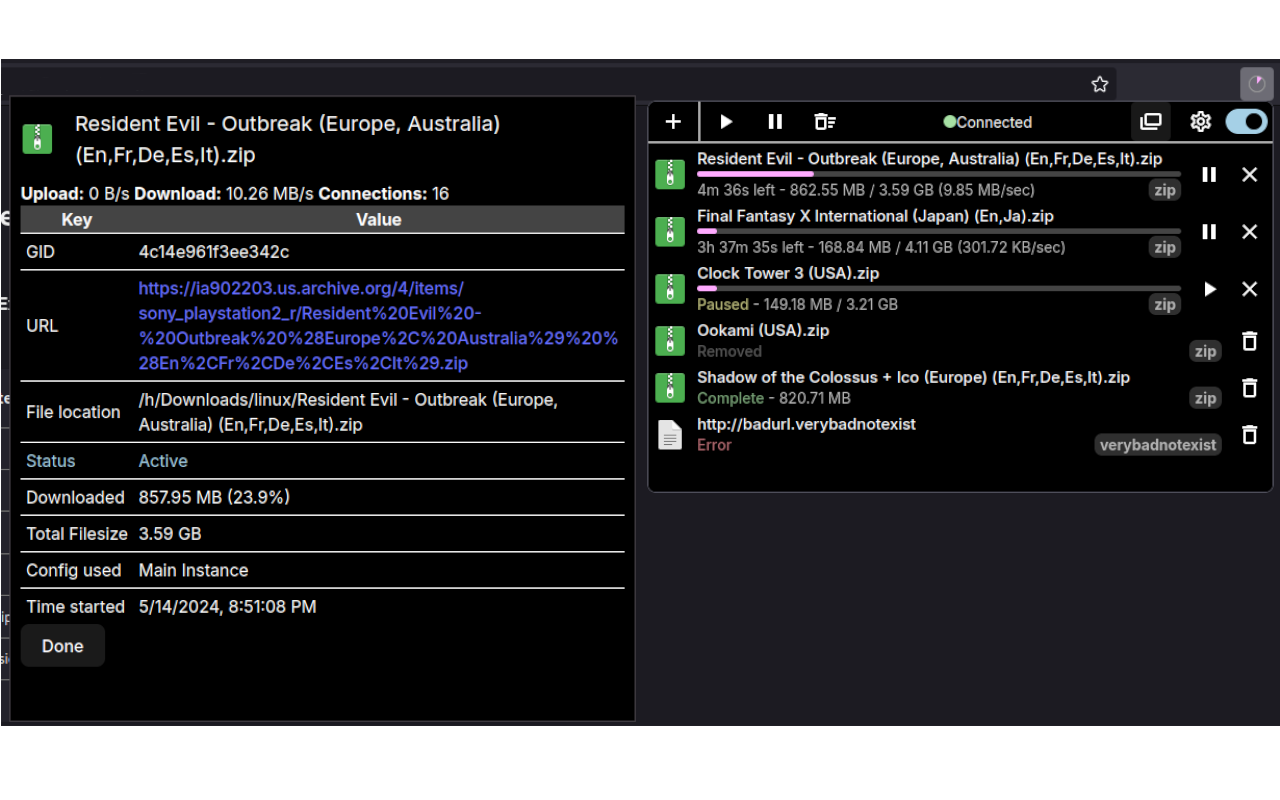Click the browser extension icon in toolbar

coord(1257,84)
